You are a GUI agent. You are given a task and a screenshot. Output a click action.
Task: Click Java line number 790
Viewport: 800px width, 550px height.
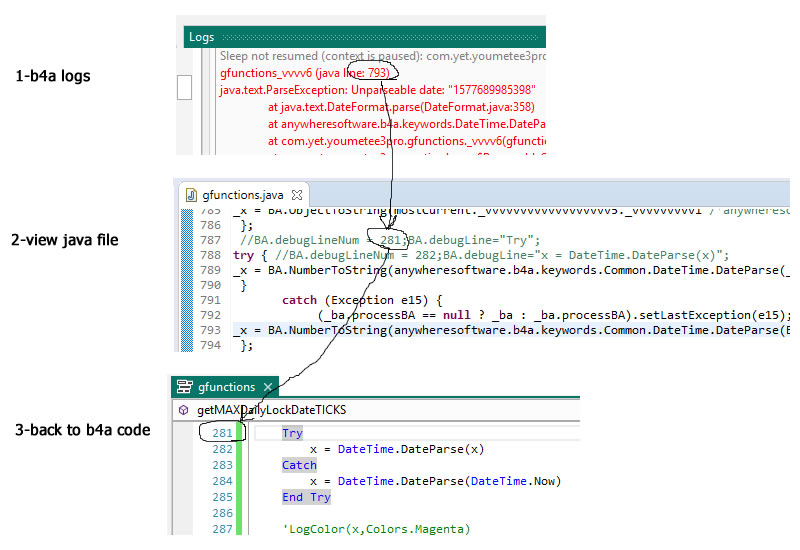(x=210, y=285)
